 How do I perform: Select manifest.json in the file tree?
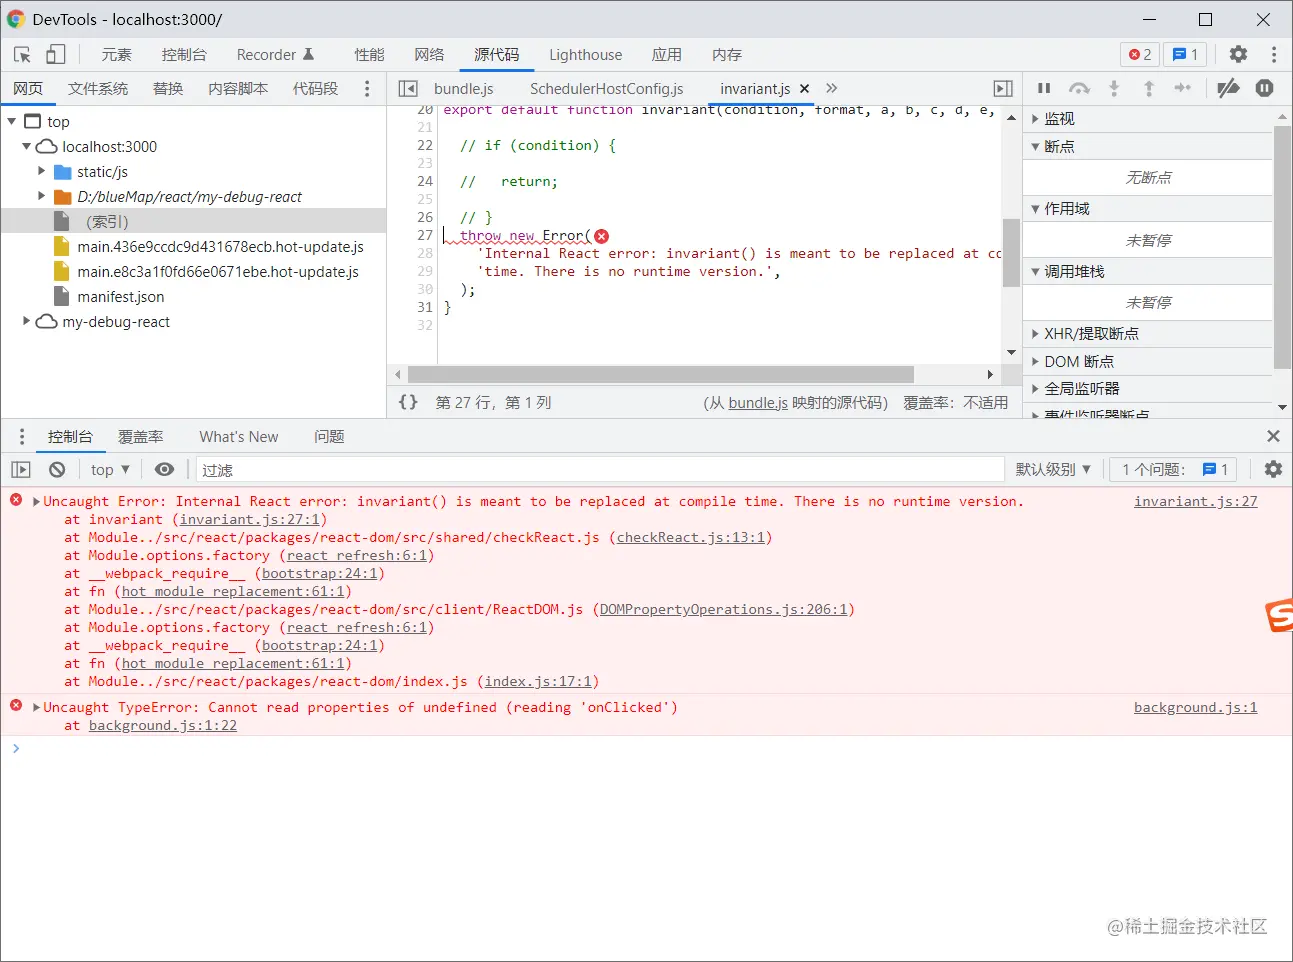[x=121, y=296]
